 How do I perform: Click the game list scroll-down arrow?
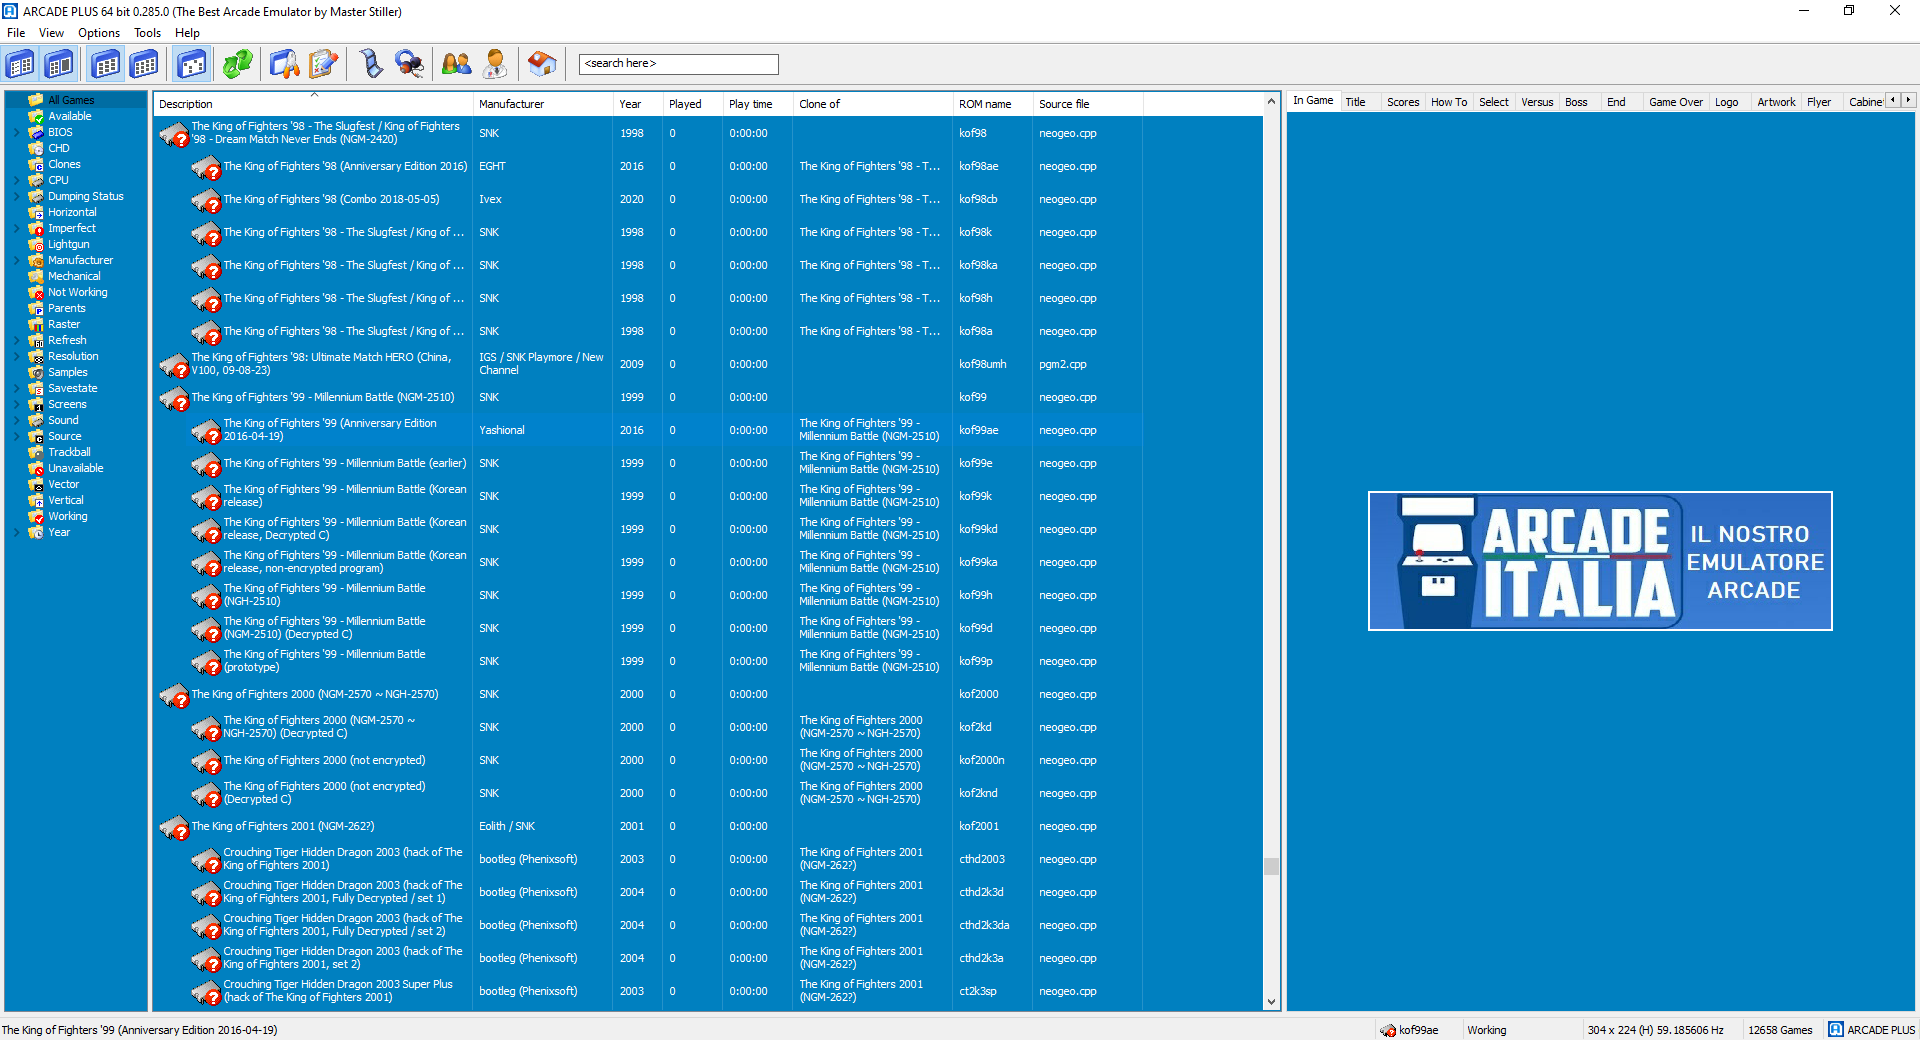[1271, 1002]
